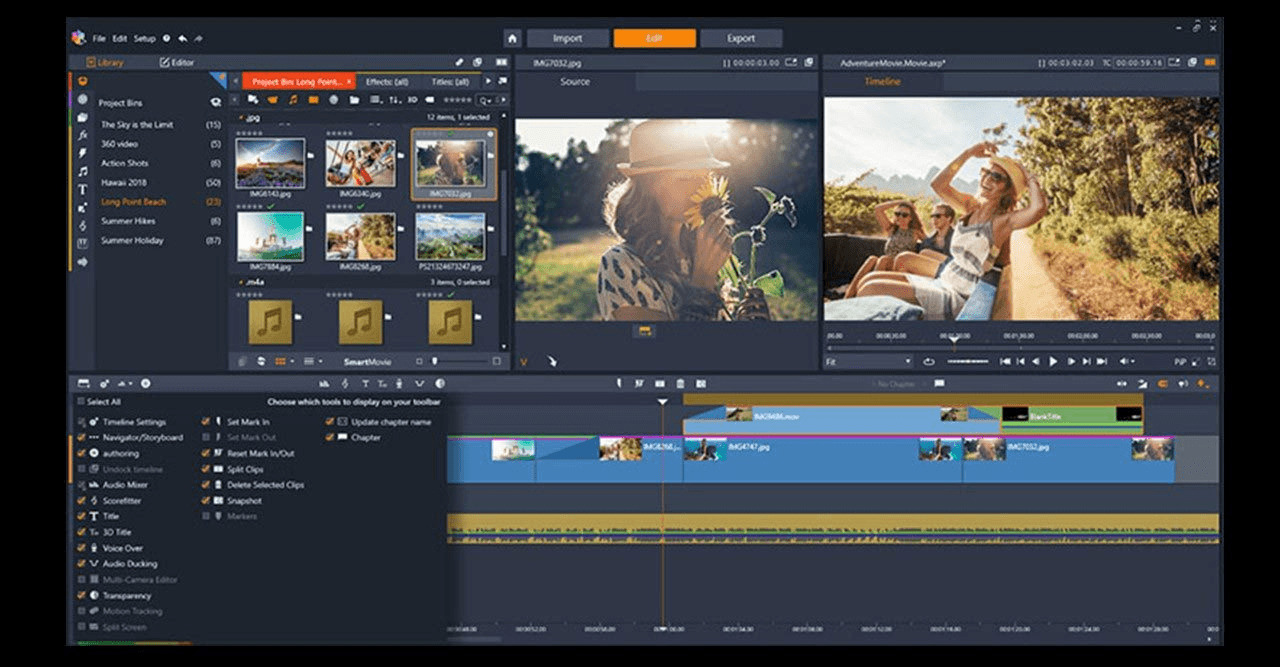Open the Titles category (T icon) in sidebar
Screen dimensions: 1280x667
(x=83, y=189)
